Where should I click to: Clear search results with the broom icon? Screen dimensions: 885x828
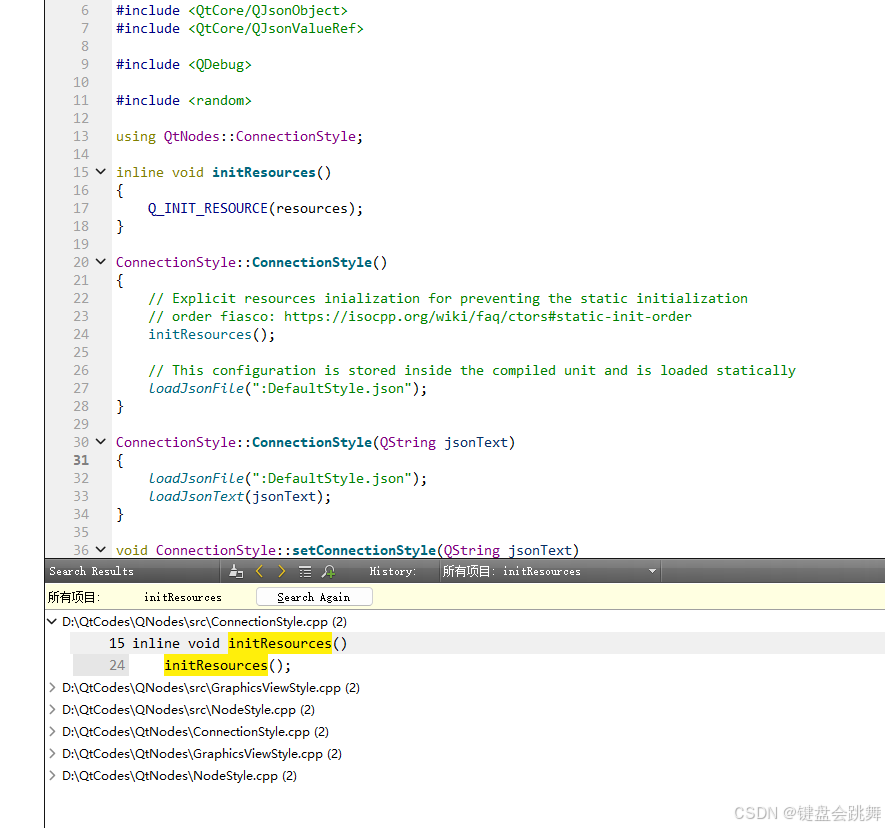[236, 572]
